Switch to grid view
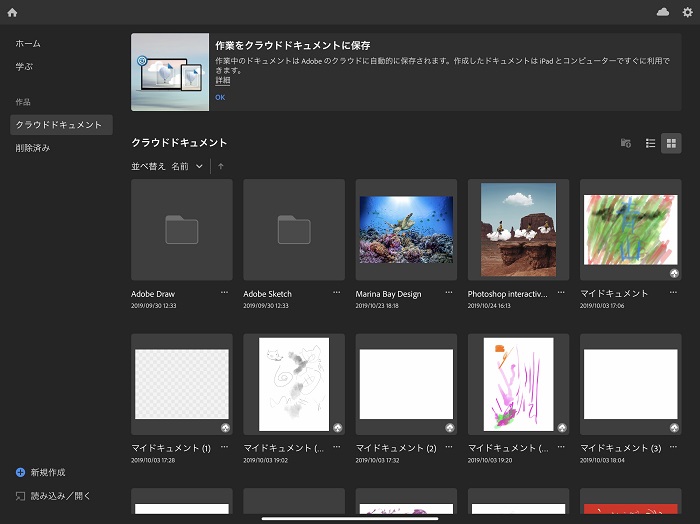700x524 pixels. [671, 143]
